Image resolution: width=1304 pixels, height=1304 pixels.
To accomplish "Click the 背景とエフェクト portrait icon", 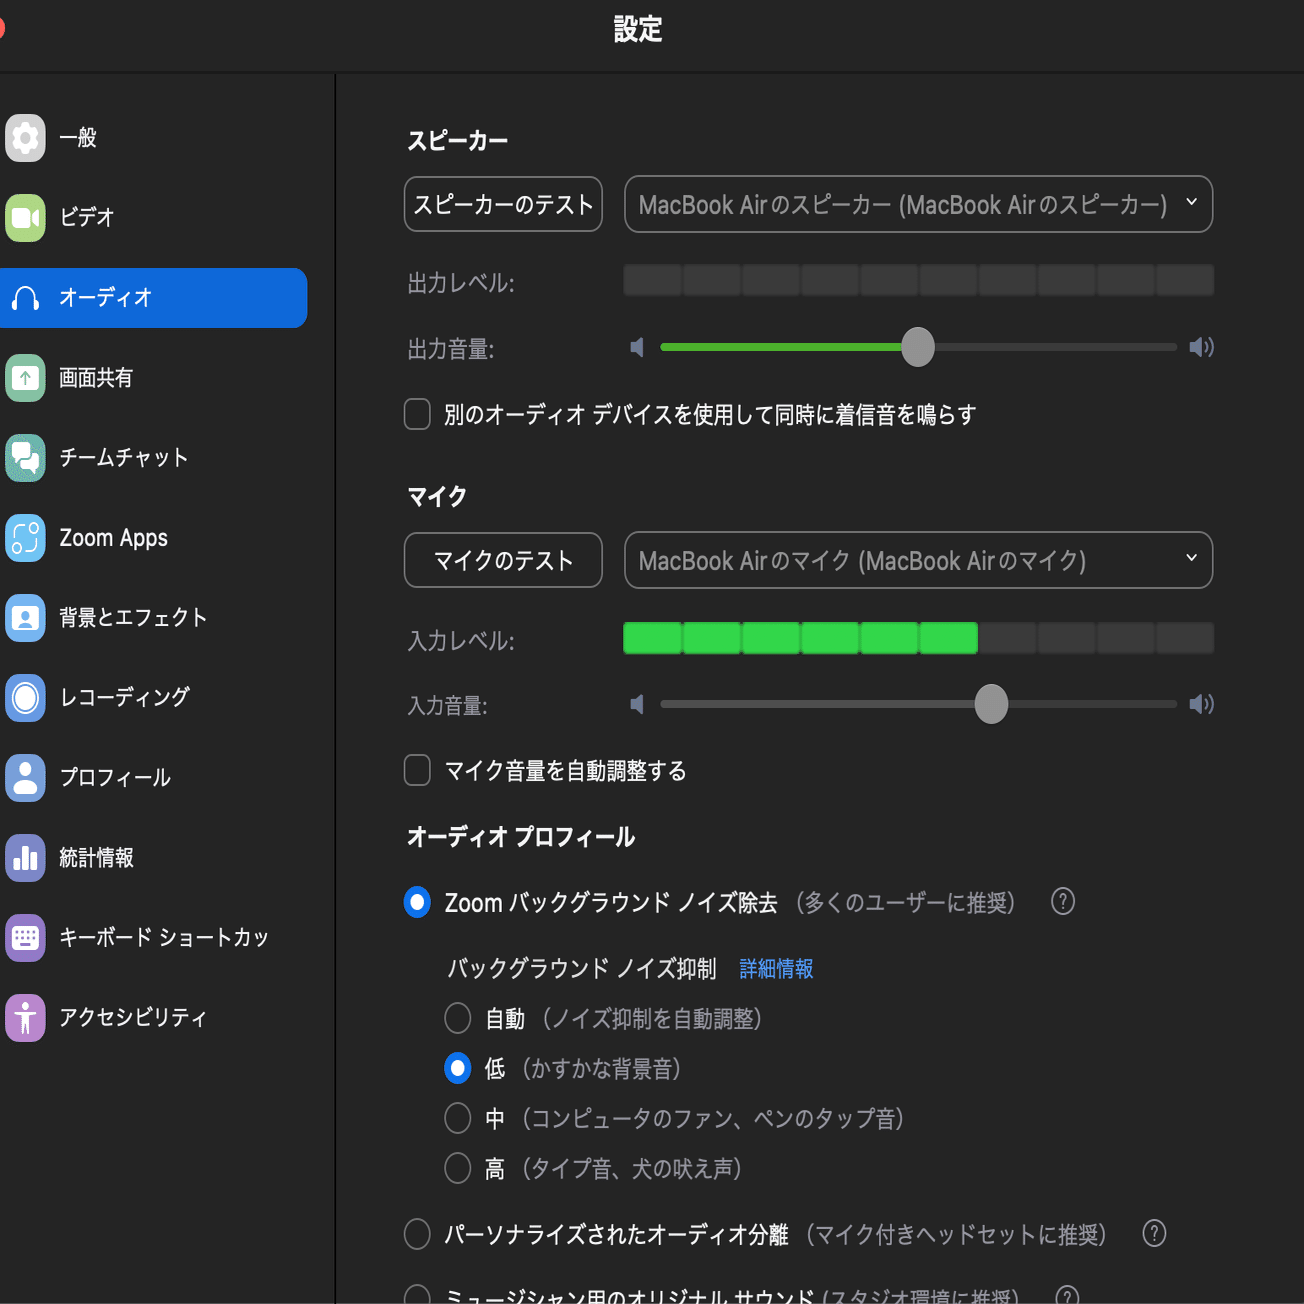I will (25, 618).
